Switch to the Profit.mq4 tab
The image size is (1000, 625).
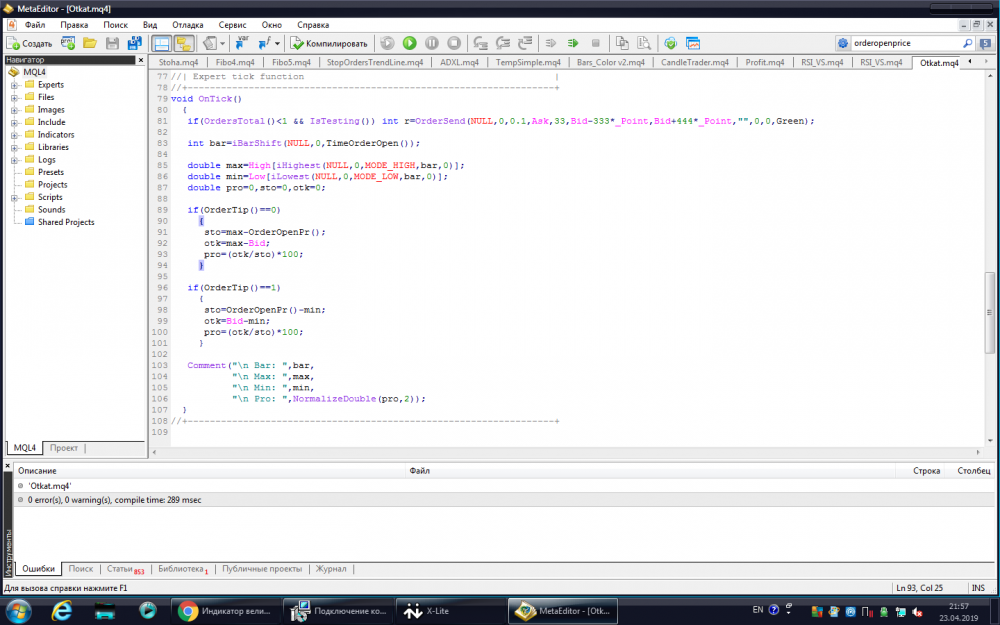[765, 62]
